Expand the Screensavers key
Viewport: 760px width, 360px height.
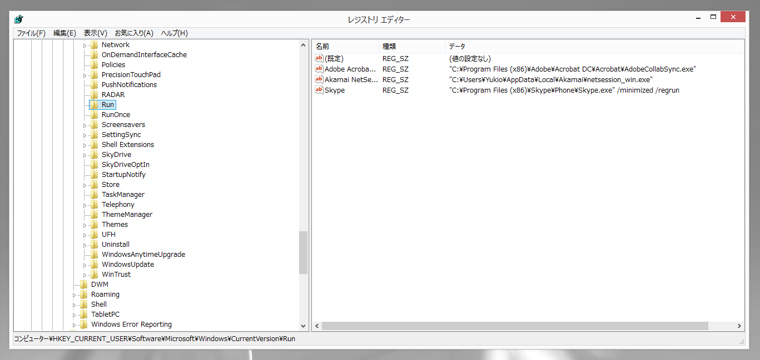coord(84,125)
